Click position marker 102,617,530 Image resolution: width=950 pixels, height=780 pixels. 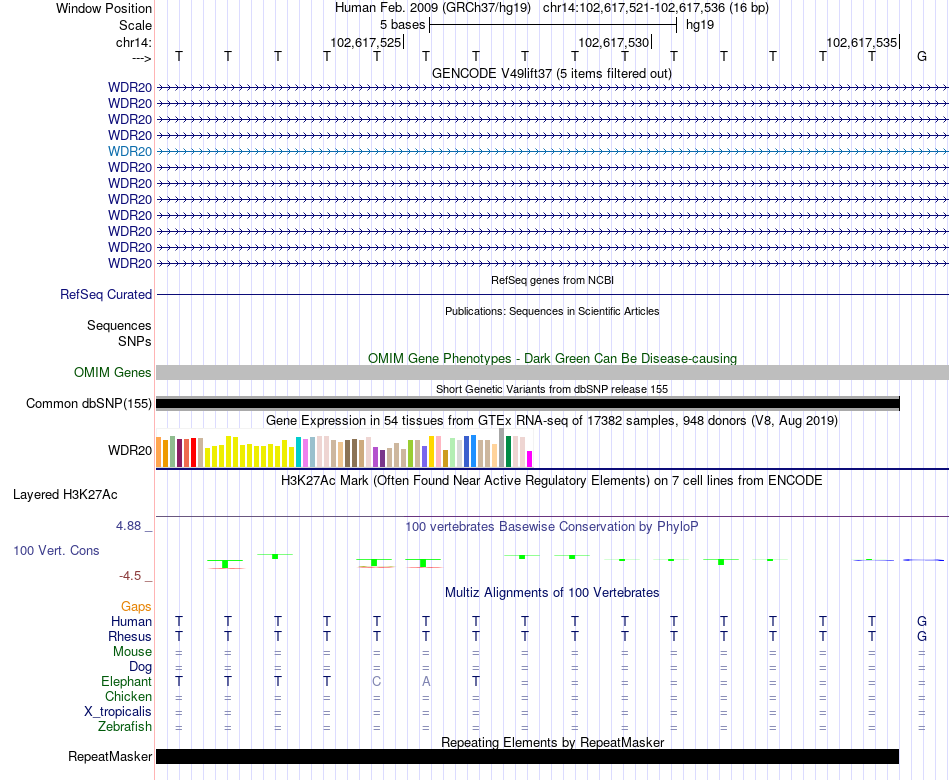click(x=614, y=42)
